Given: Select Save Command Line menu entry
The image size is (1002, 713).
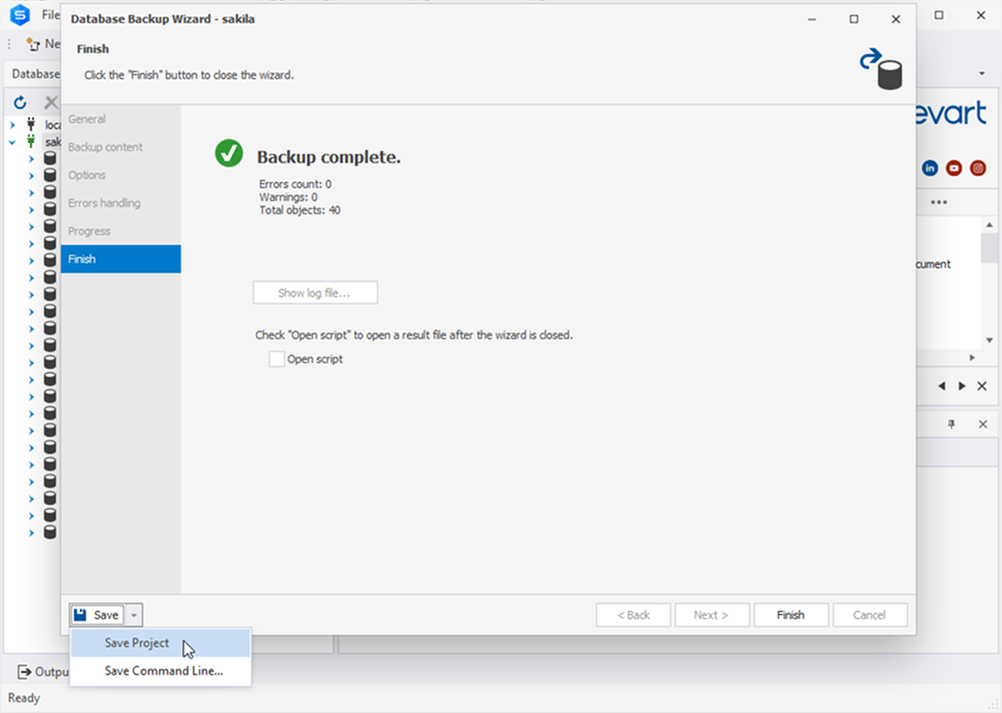Looking at the screenshot, I should [163, 671].
